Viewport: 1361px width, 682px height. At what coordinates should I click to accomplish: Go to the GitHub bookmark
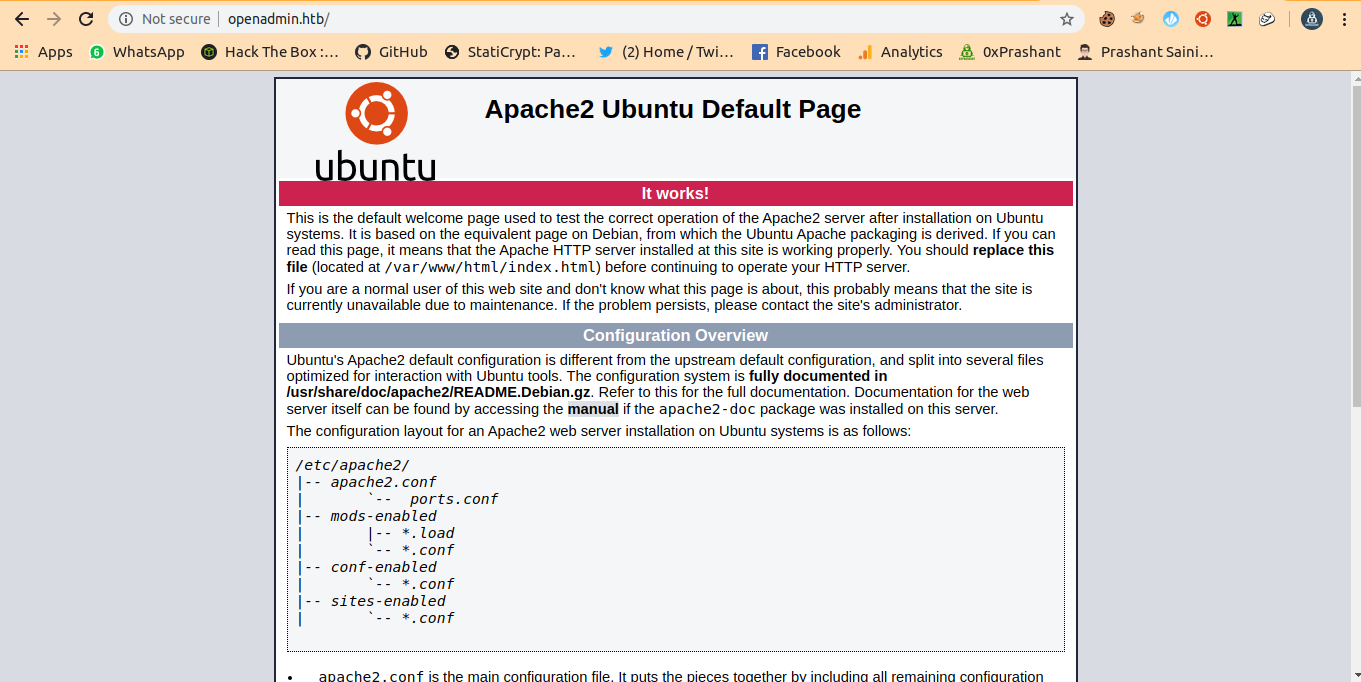(x=391, y=52)
